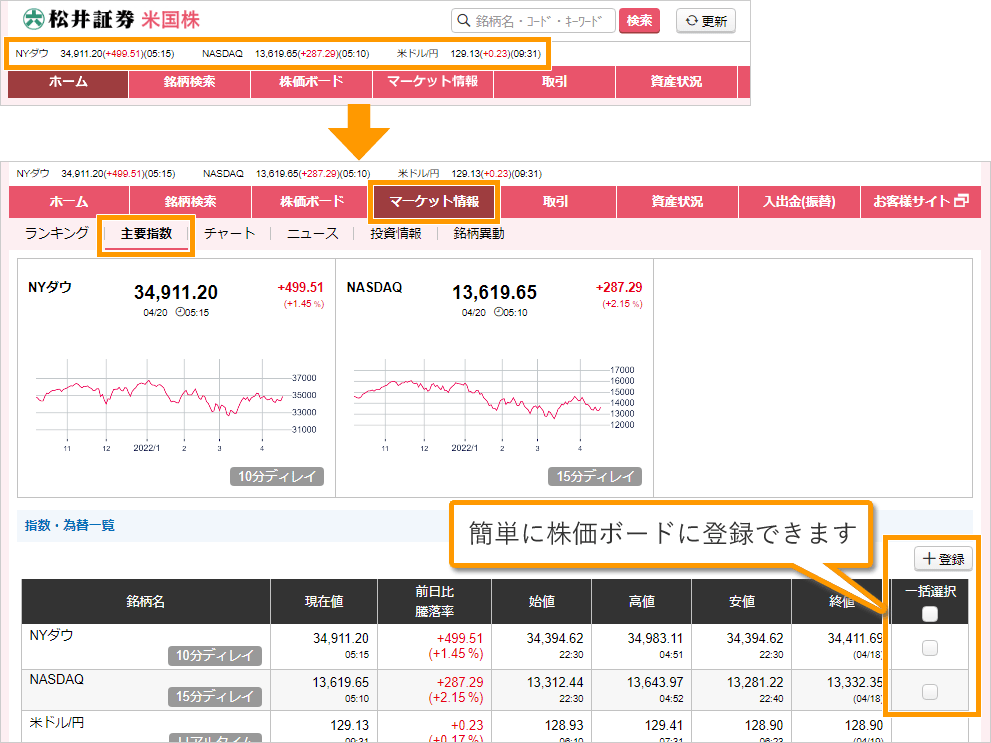Viewport: 991px width, 743px height.
Task: Click the 始値 column header
Action: pyautogui.click(x=542, y=601)
